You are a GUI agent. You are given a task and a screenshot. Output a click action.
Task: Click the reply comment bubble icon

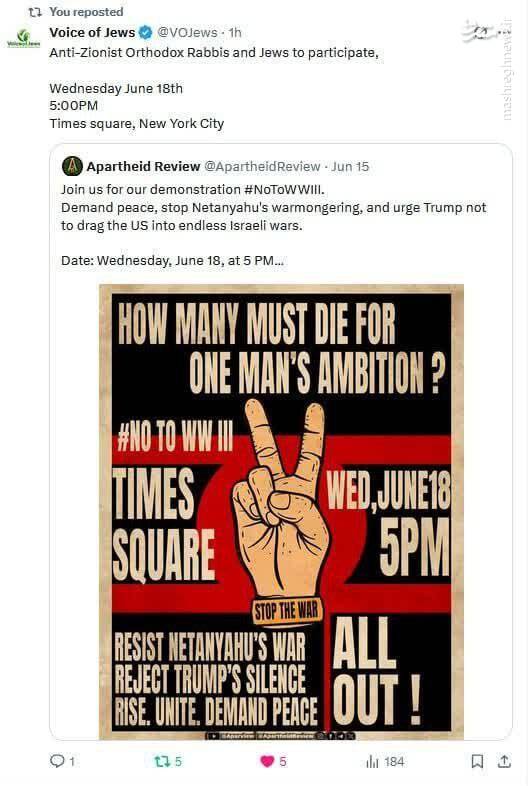pyautogui.click(x=57, y=761)
